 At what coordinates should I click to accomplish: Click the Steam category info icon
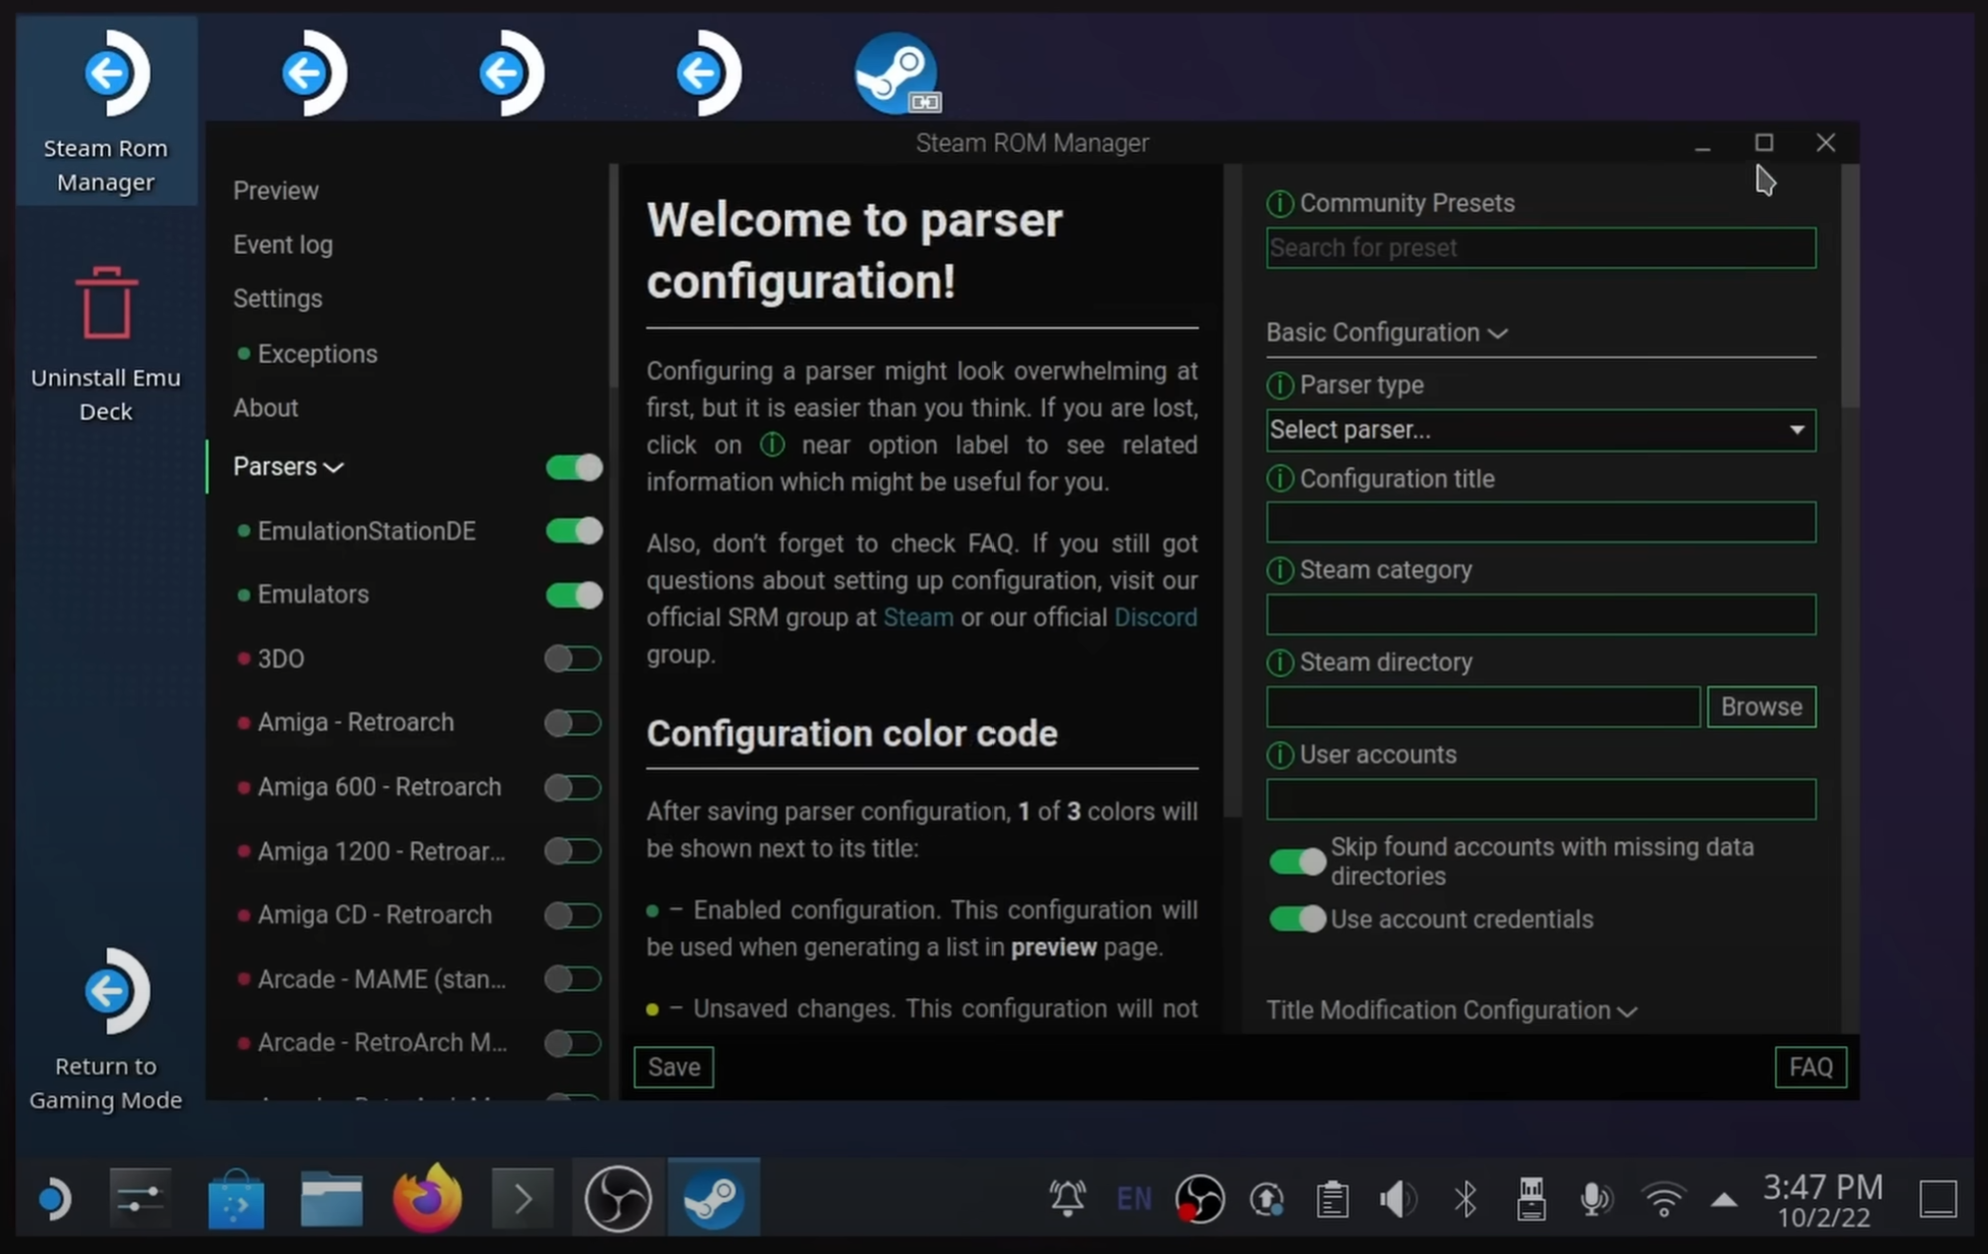1279,570
